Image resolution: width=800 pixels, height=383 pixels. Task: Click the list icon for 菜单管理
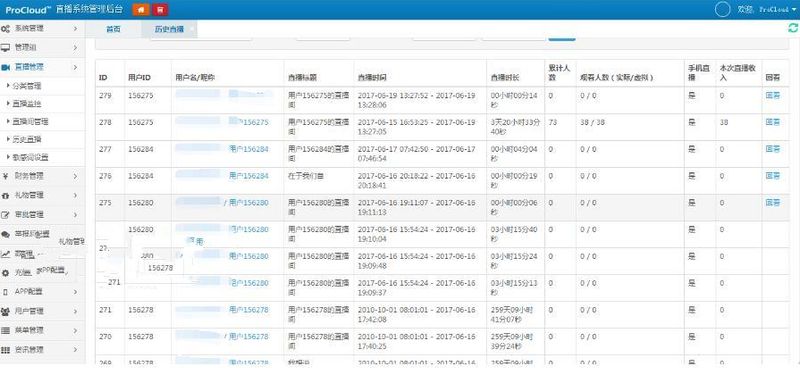click(x=5, y=330)
